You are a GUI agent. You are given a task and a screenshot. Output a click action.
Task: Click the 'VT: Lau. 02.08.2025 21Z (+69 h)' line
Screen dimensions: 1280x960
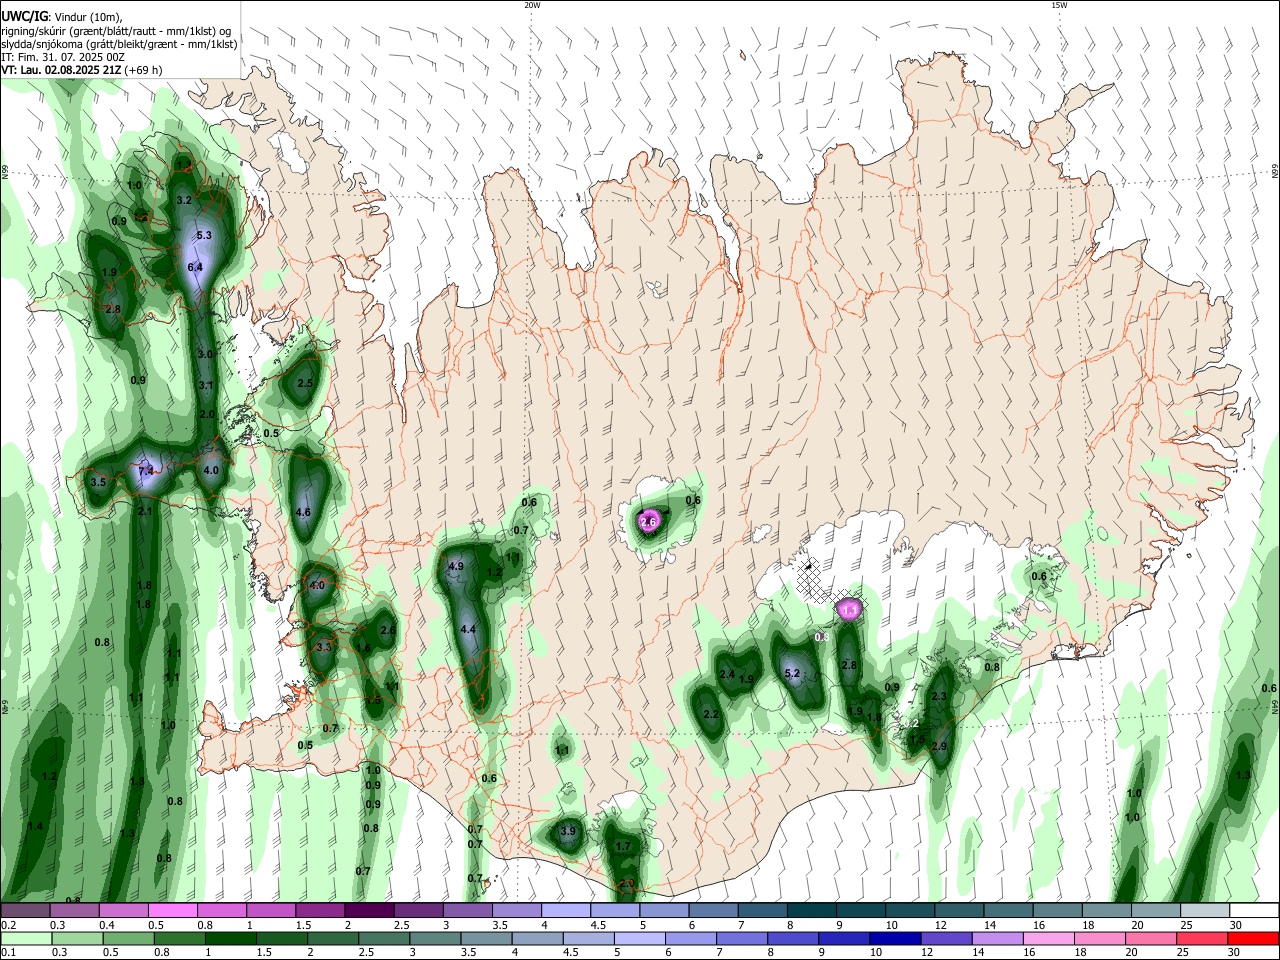point(82,70)
